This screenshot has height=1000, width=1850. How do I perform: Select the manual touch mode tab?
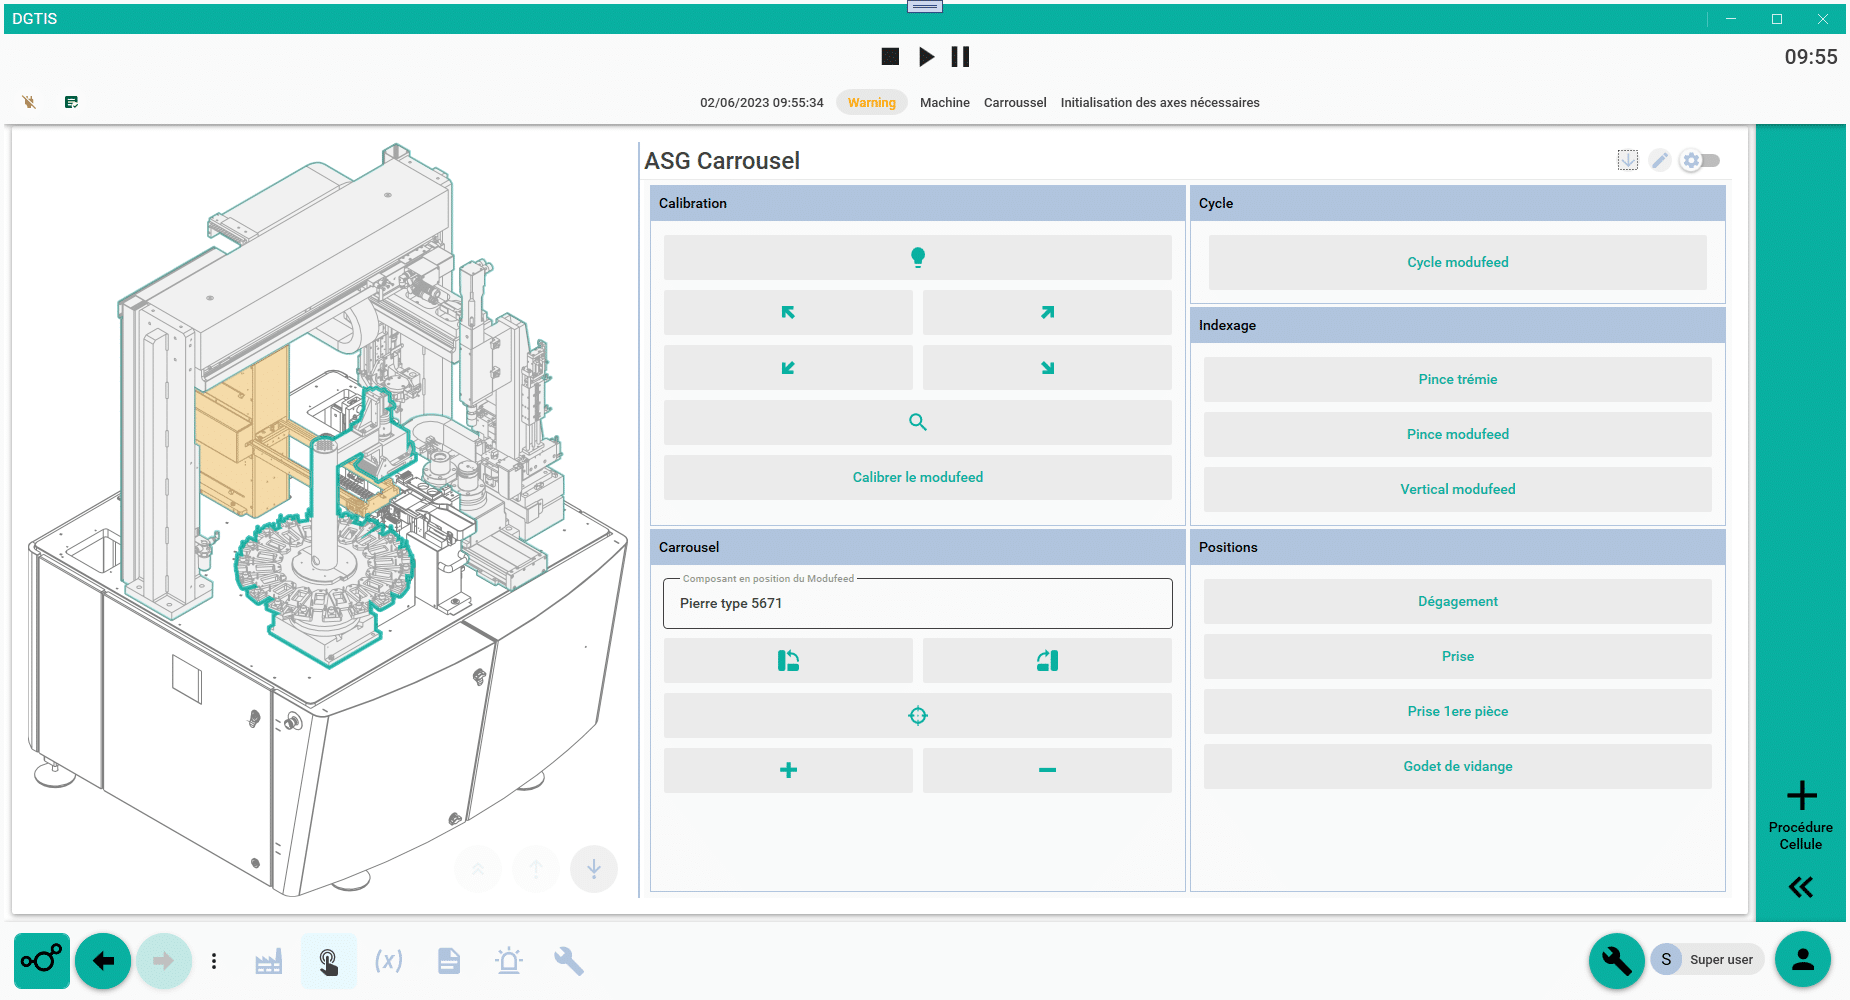tap(328, 961)
